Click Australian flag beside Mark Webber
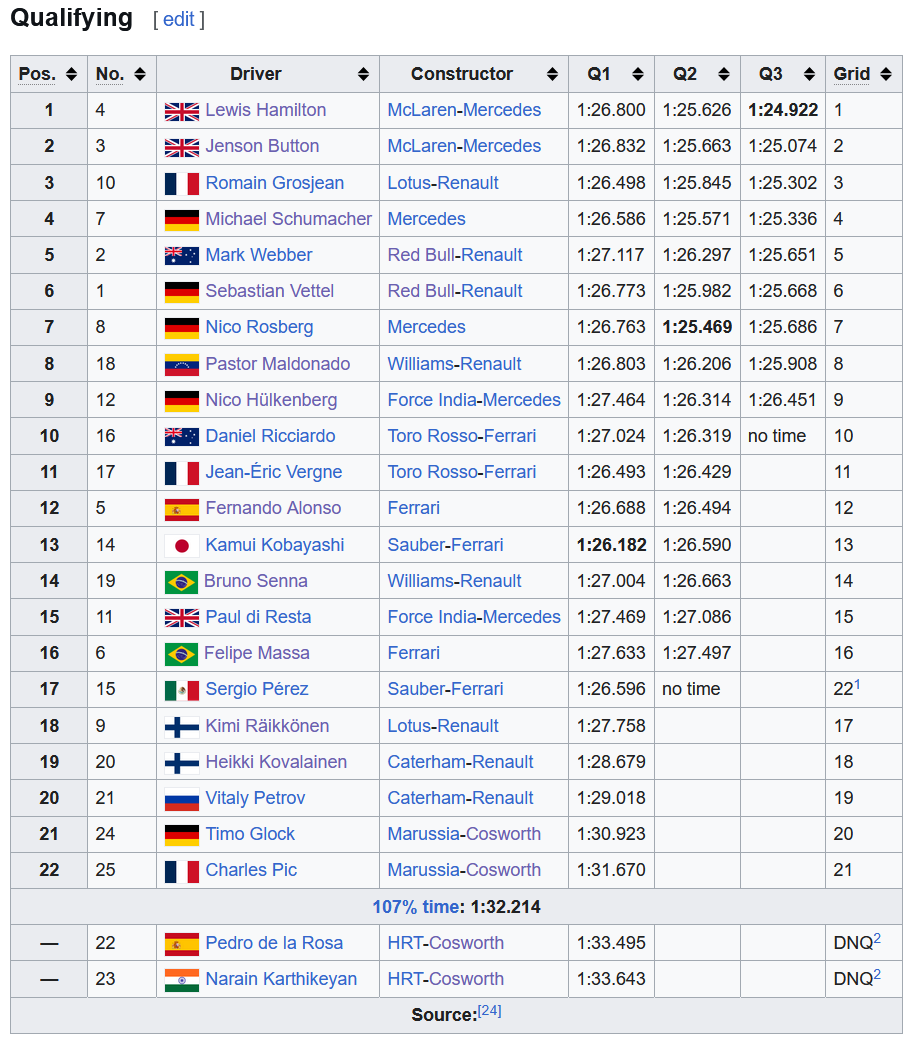 pos(182,256)
